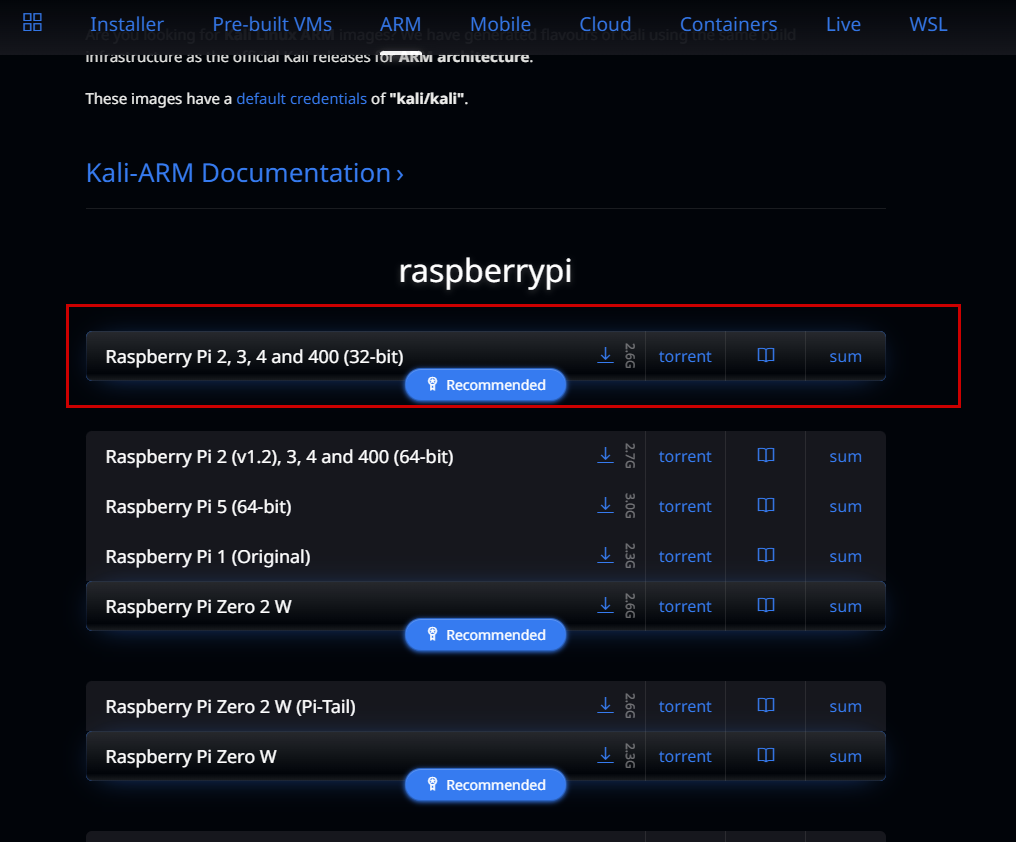1016x842 pixels.
Task: Open documentation book icon for Raspberry Pi 1 (Original)
Action: pyautogui.click(x=766, y=555)
